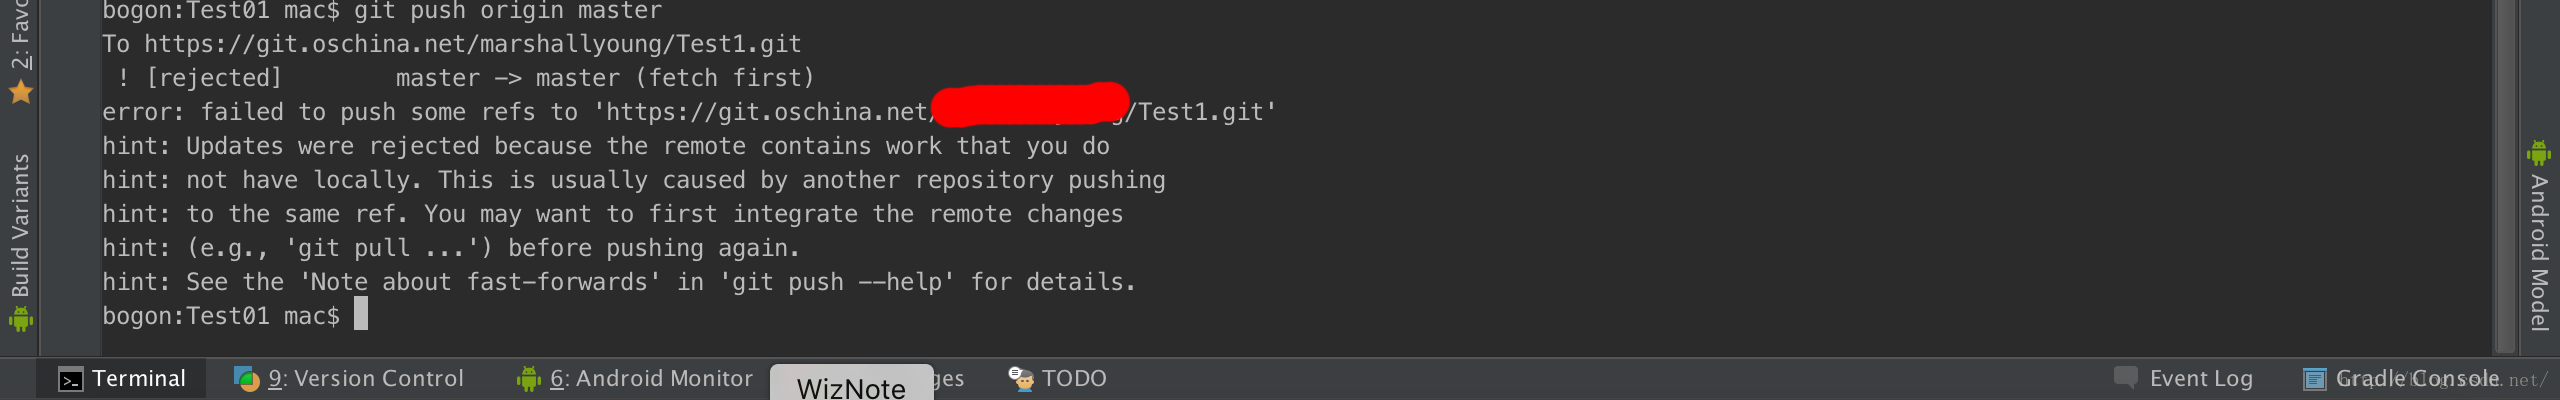Click the Version Control colored circle icon

[x=246, y=379]
